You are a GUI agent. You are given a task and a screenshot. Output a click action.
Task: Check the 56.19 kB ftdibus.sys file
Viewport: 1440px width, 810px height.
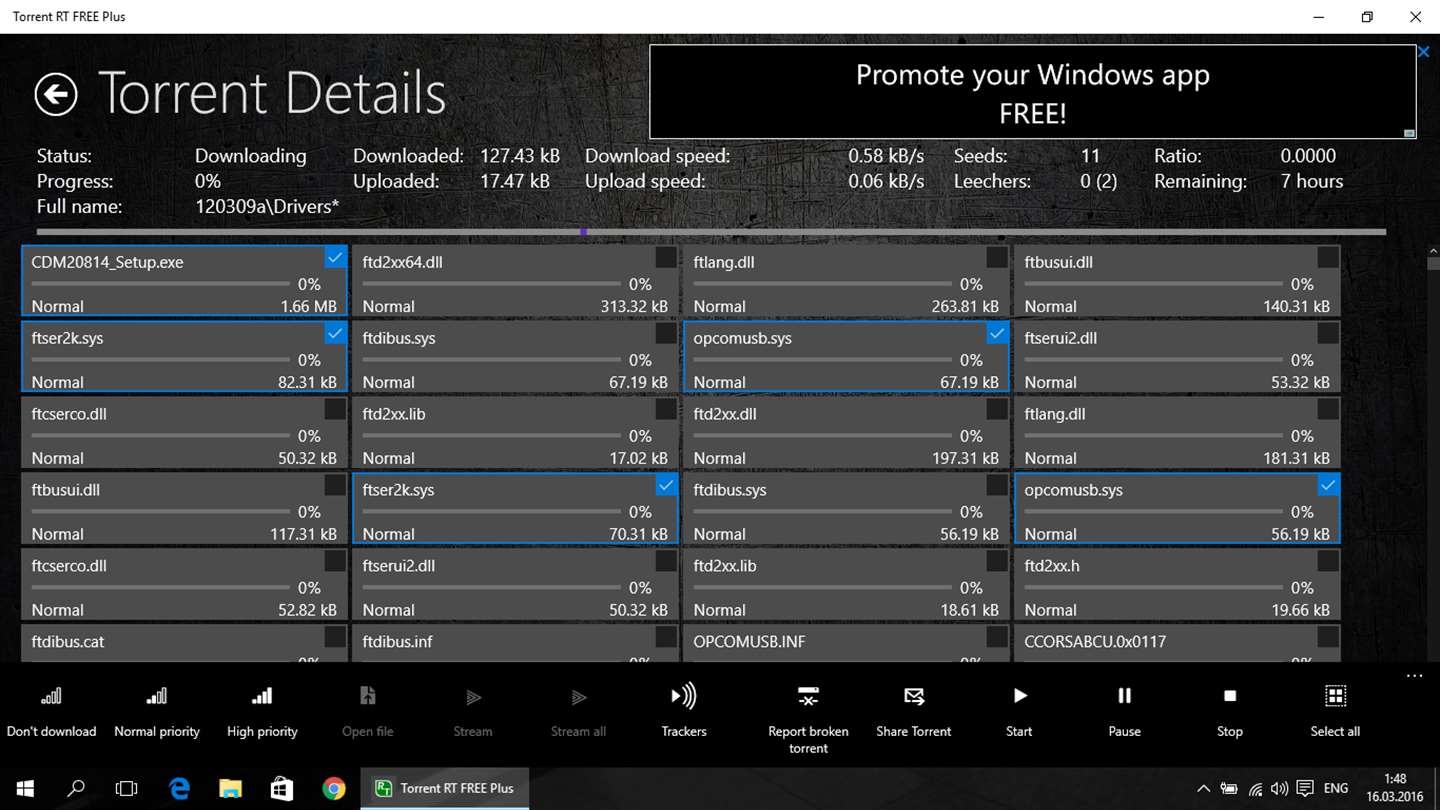point(997,486)
